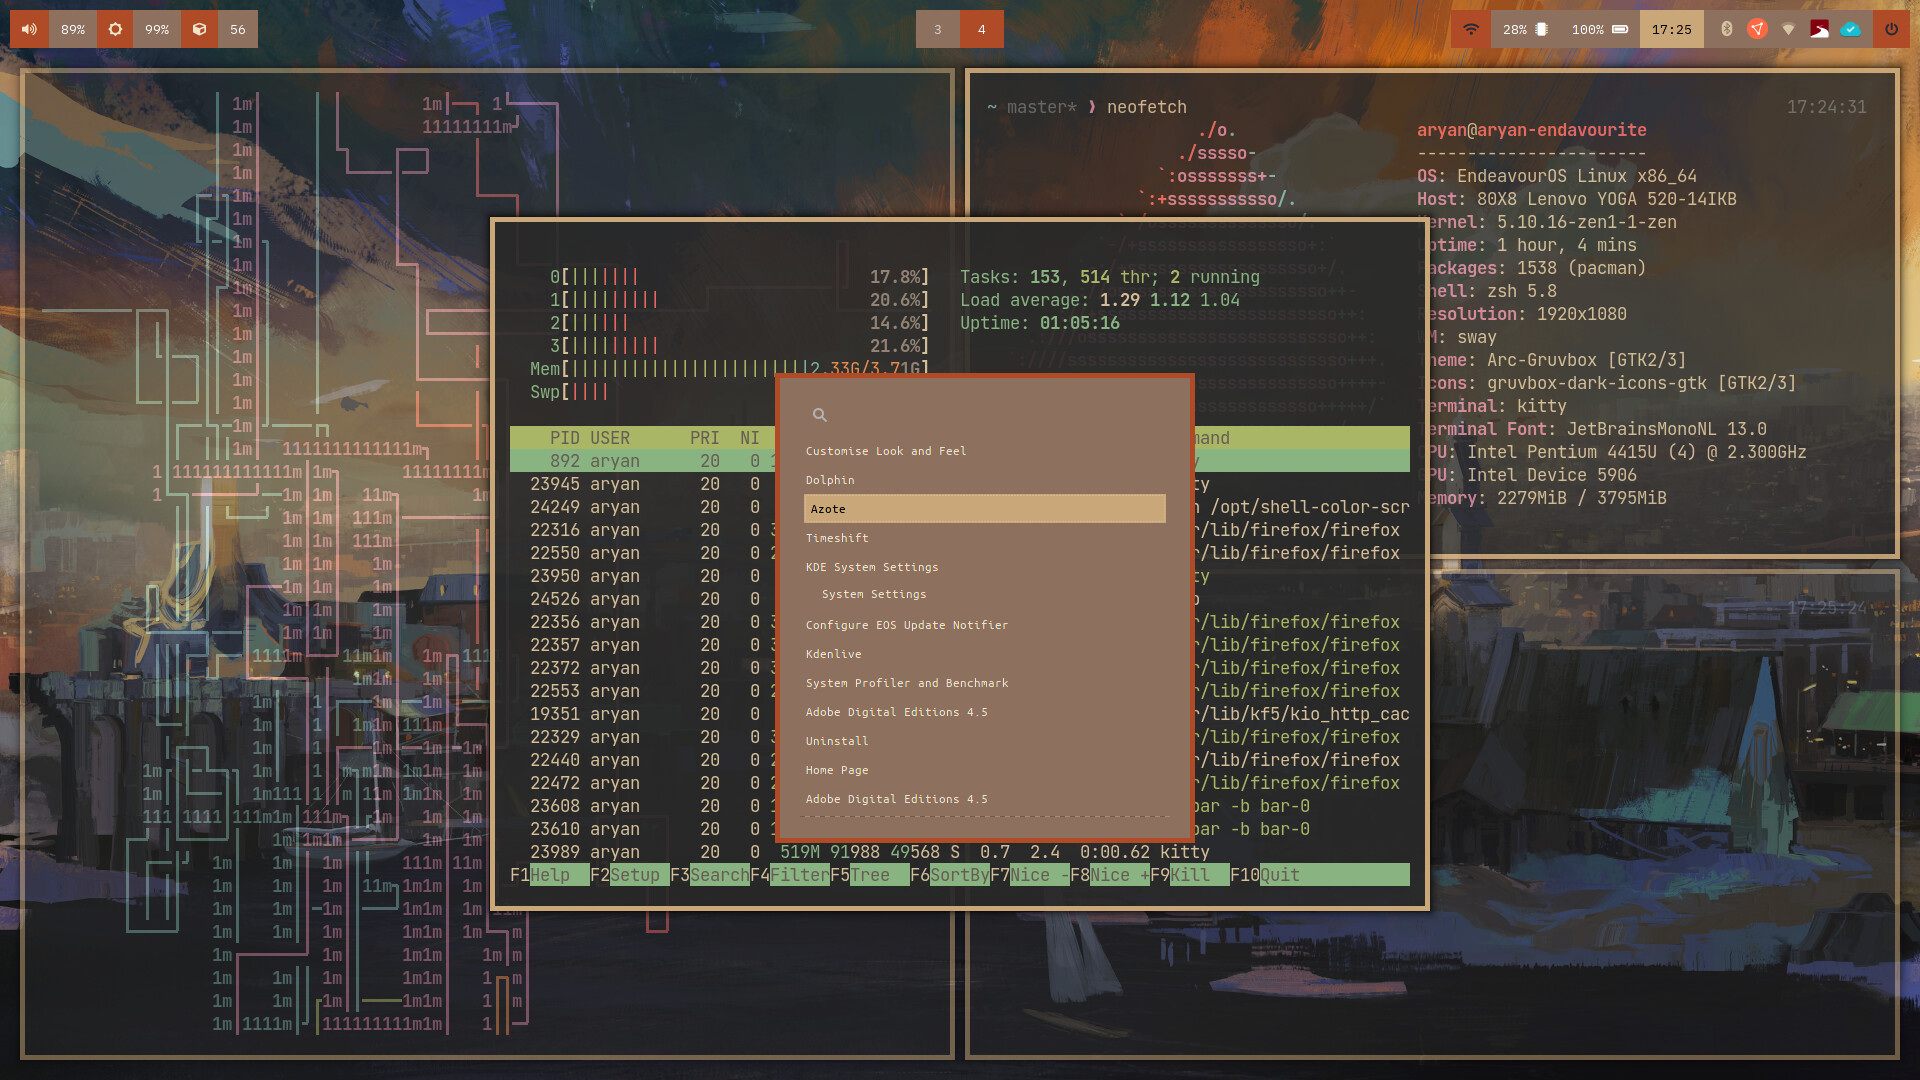Focus the launcher search input field
Screen dimensions: 1920x1080
point(985,415)
